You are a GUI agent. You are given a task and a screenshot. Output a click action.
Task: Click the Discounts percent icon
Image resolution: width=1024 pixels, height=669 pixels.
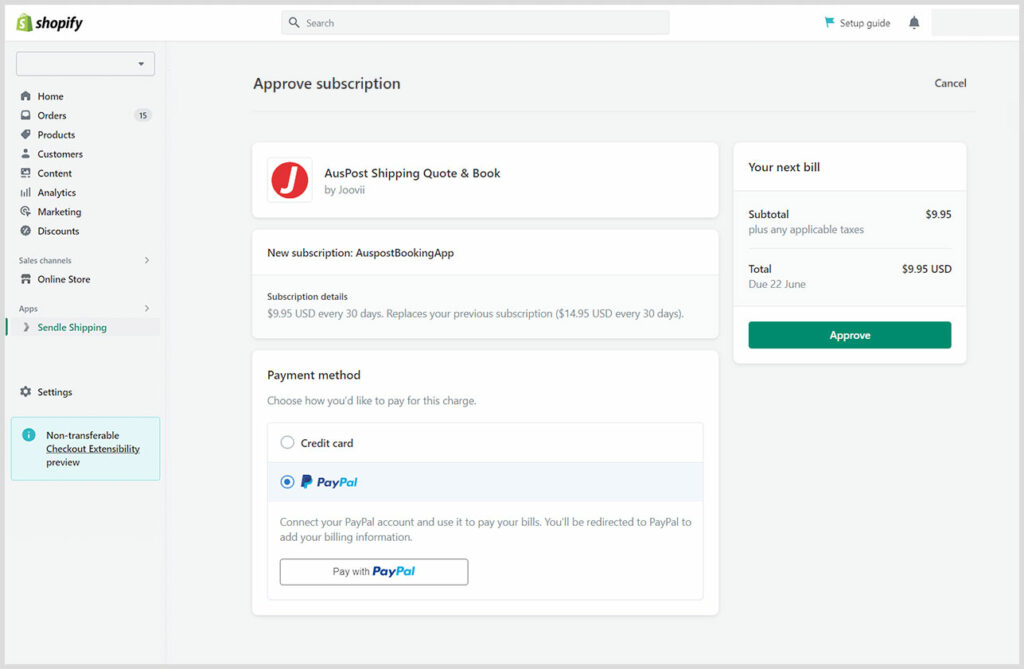pos(25,231)
